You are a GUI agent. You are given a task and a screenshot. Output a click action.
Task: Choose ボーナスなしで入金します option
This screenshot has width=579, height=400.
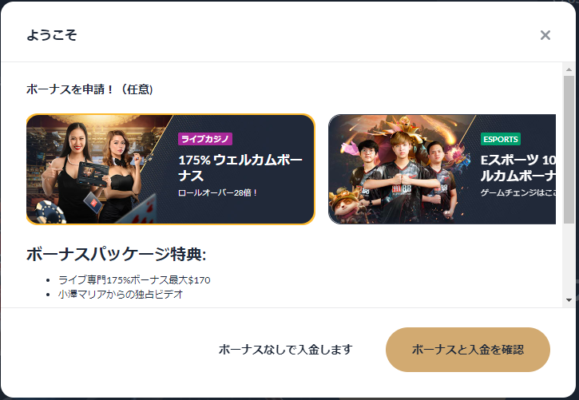[x=285, y=349]
